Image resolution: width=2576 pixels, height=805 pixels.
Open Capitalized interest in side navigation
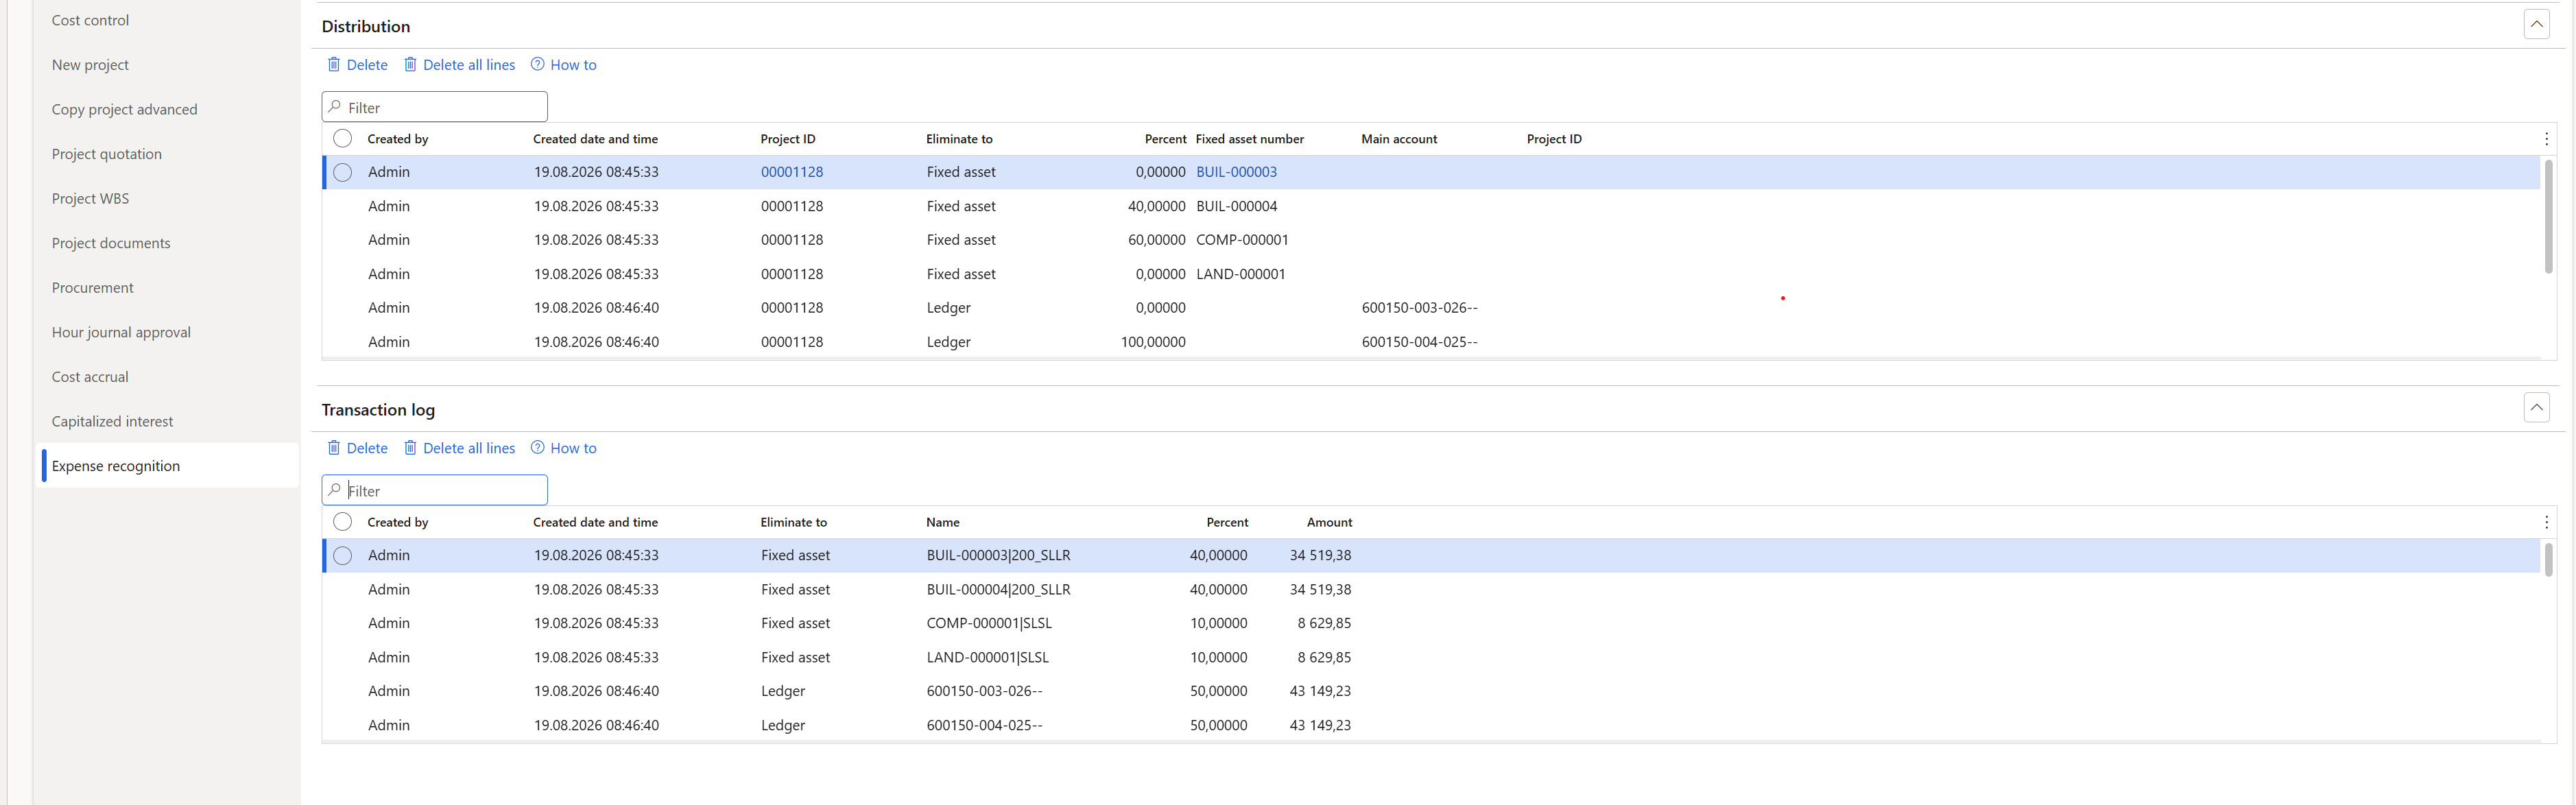pos(112,421)
